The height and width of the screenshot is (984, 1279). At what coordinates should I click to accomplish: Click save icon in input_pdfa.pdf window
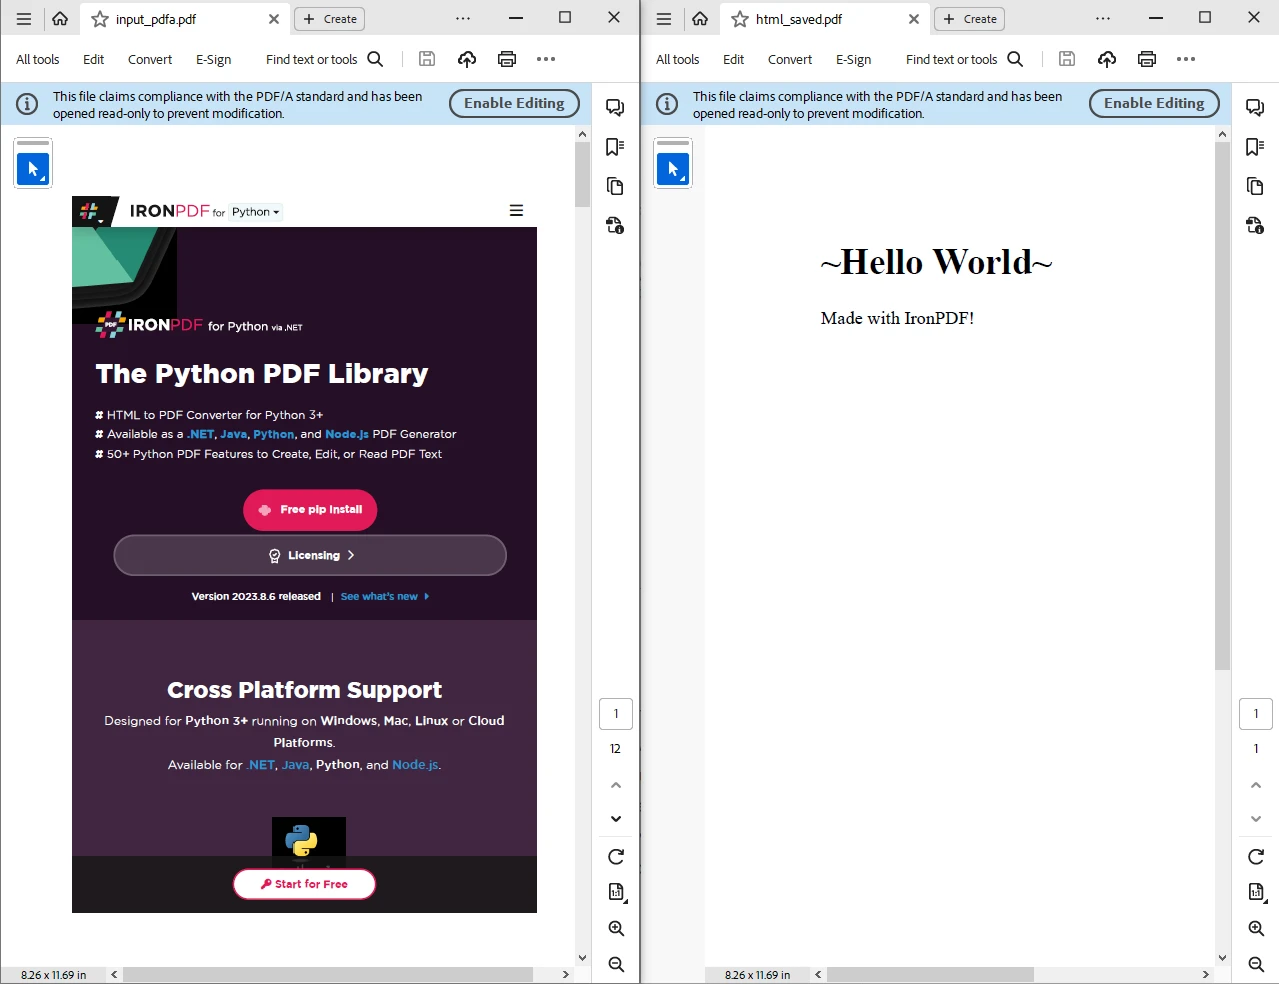427,59
